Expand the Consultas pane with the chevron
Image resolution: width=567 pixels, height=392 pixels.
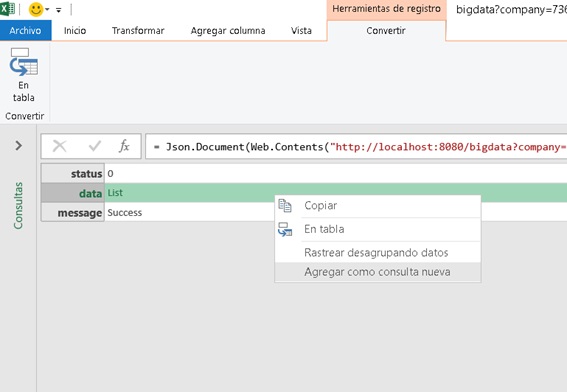coord(18,145)
